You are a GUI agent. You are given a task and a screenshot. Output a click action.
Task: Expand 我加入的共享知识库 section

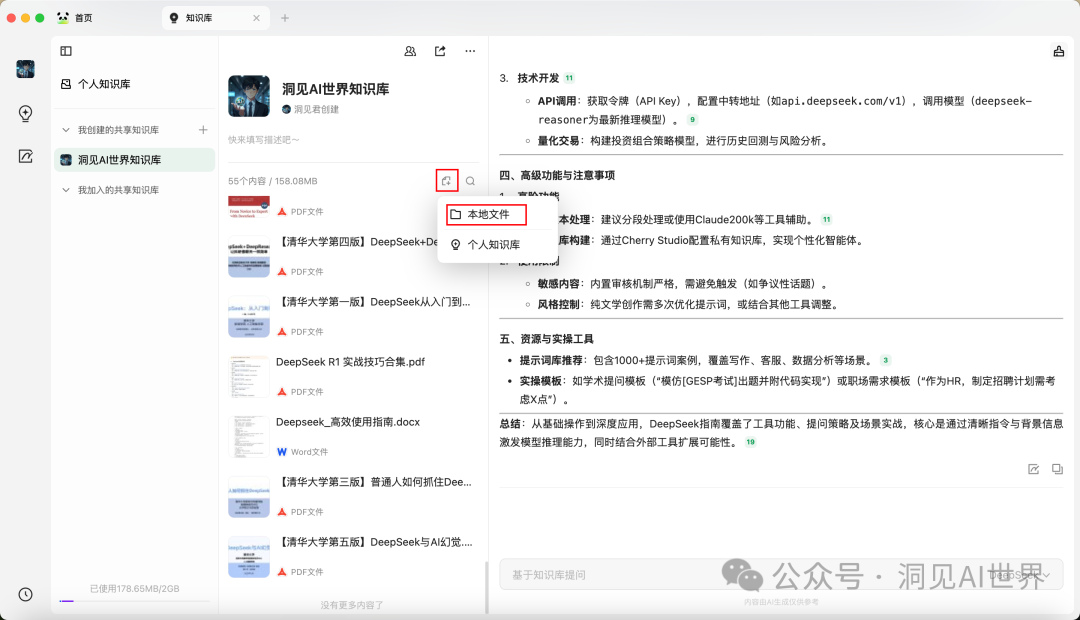pyautogui.click(x=65, y=189)
